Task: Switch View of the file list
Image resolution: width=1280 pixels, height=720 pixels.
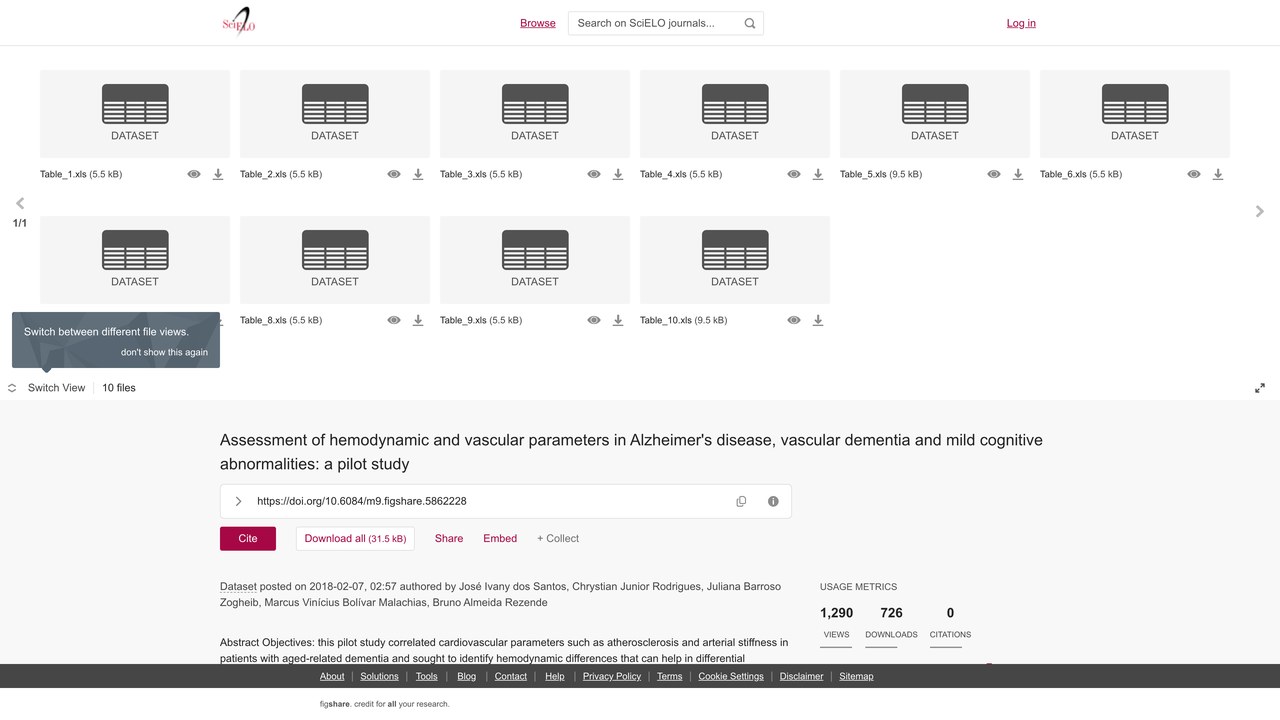Action: (47, 388)
